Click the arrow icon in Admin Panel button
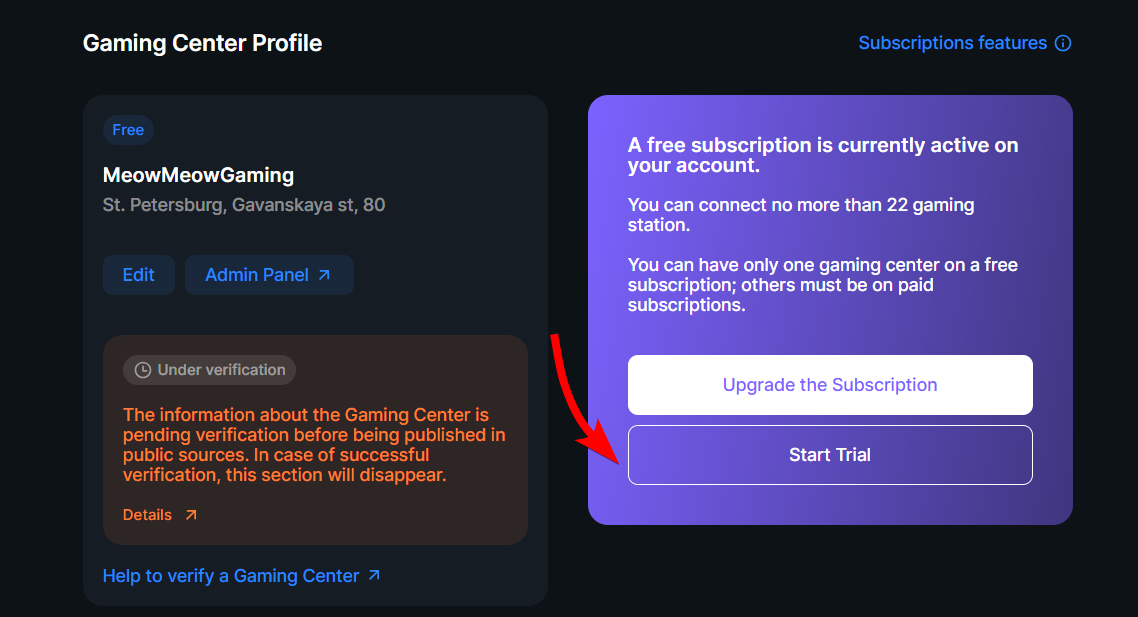 tap(324, 275)
